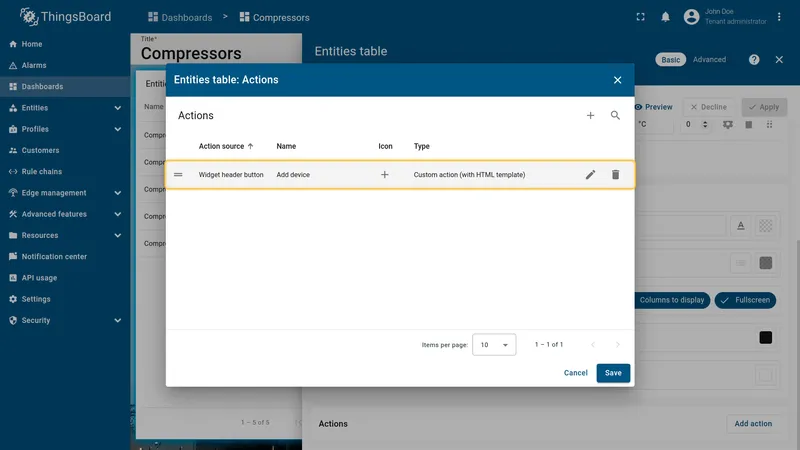
Task: Click Add action button
Action: (x=753, y=423)
